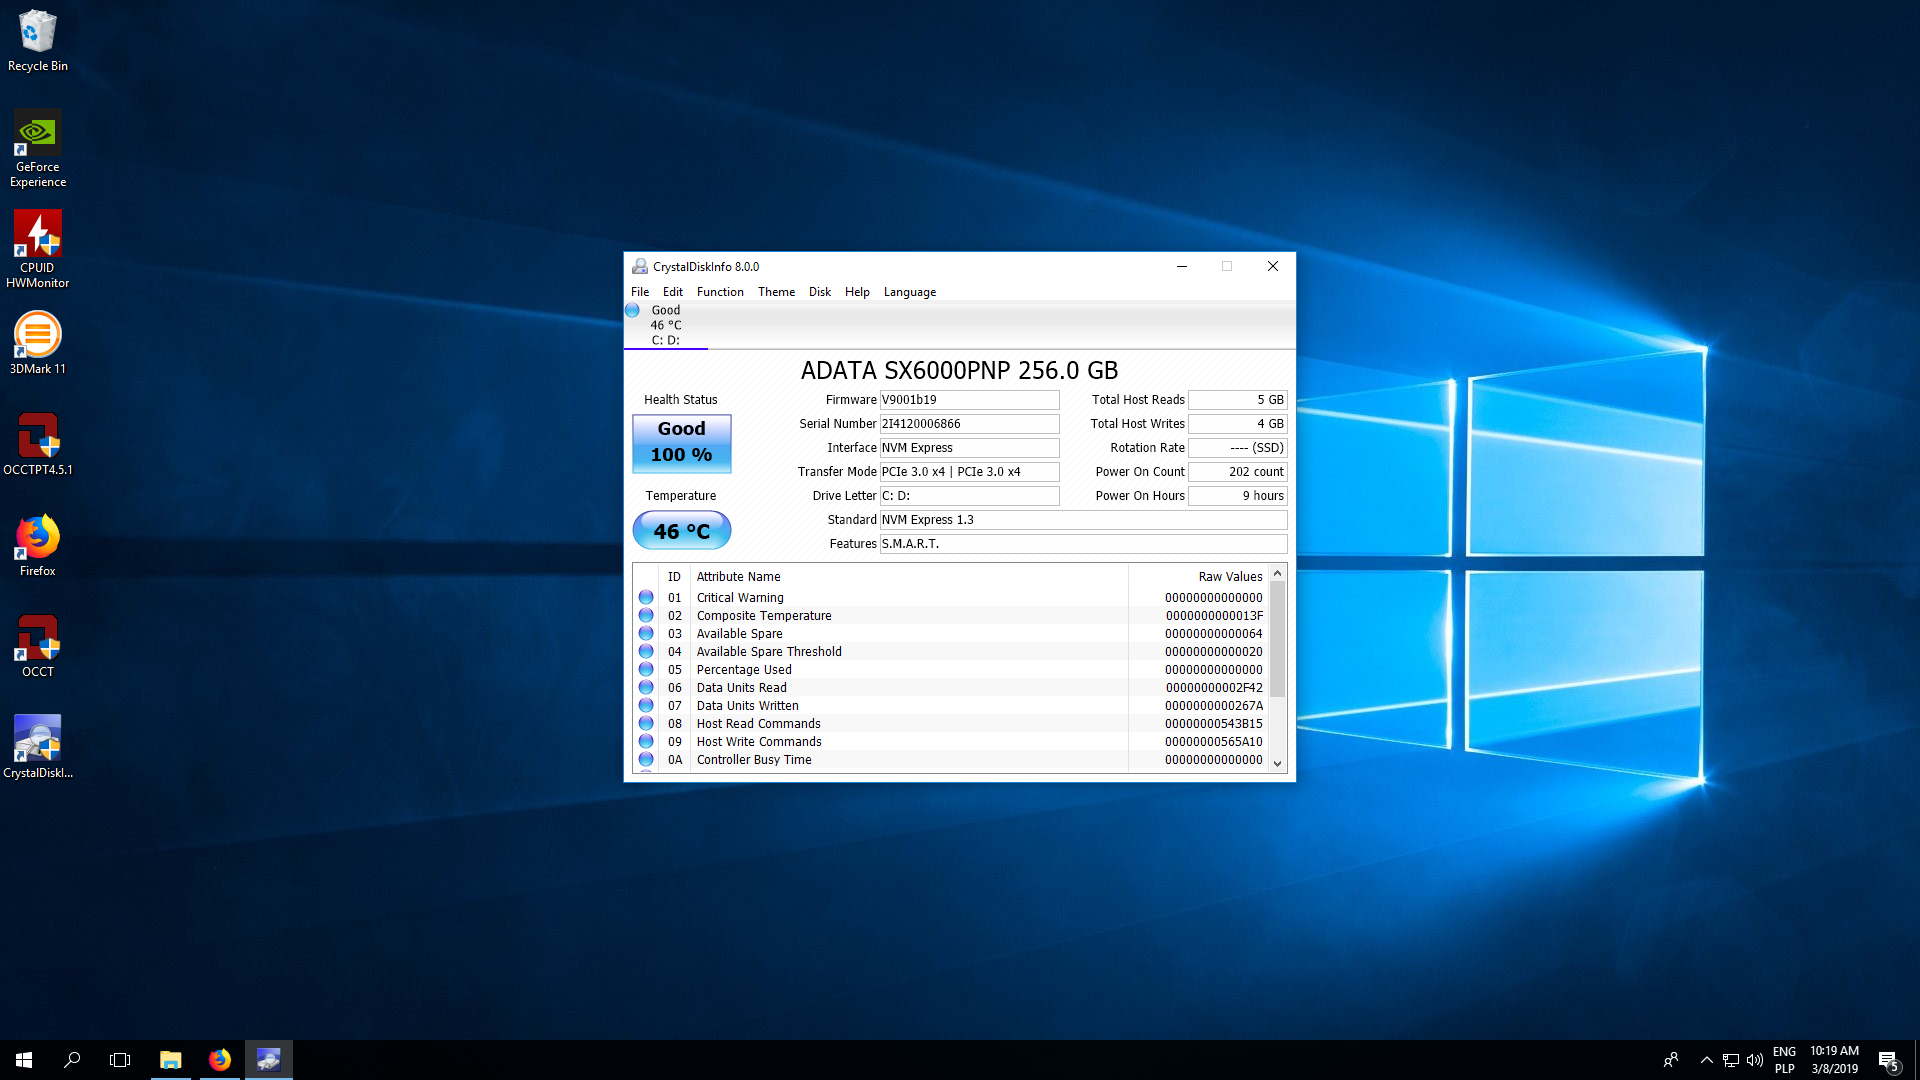The image size is (1920, 1080).
Task: Open the File menu
Action: 640,292
